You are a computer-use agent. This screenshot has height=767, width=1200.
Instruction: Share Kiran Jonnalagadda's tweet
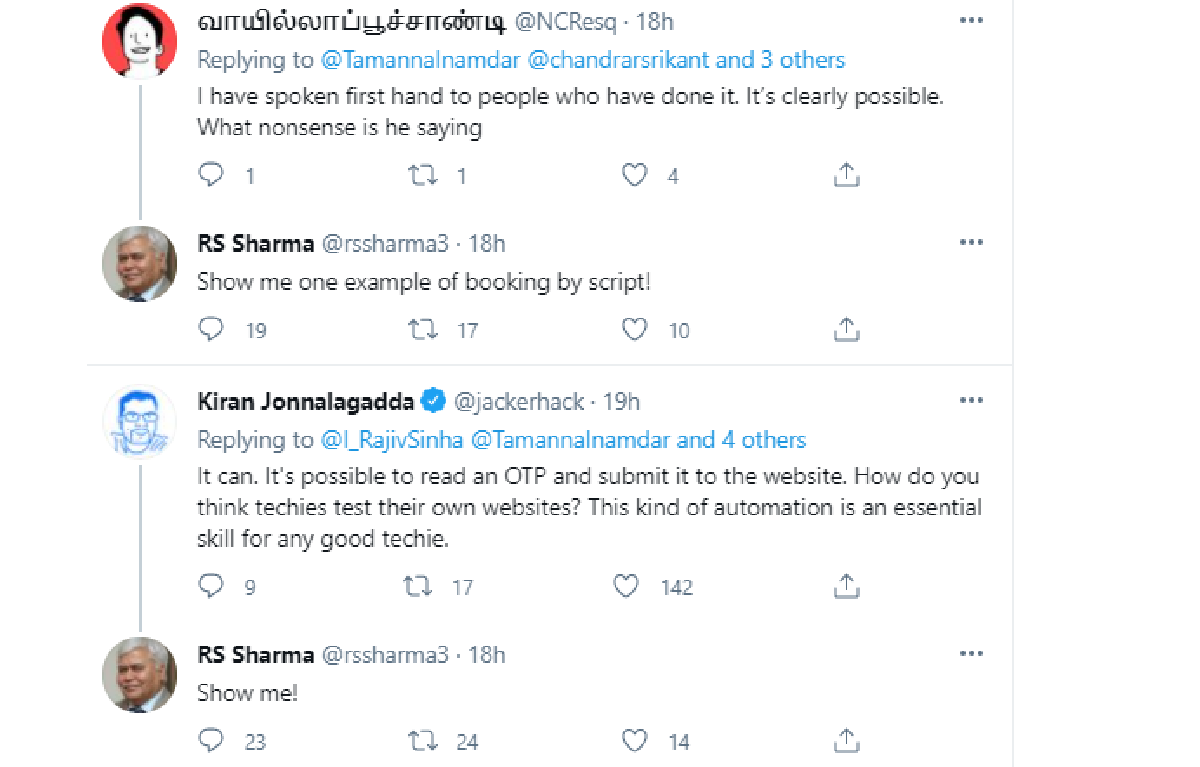tap(846, 586)
